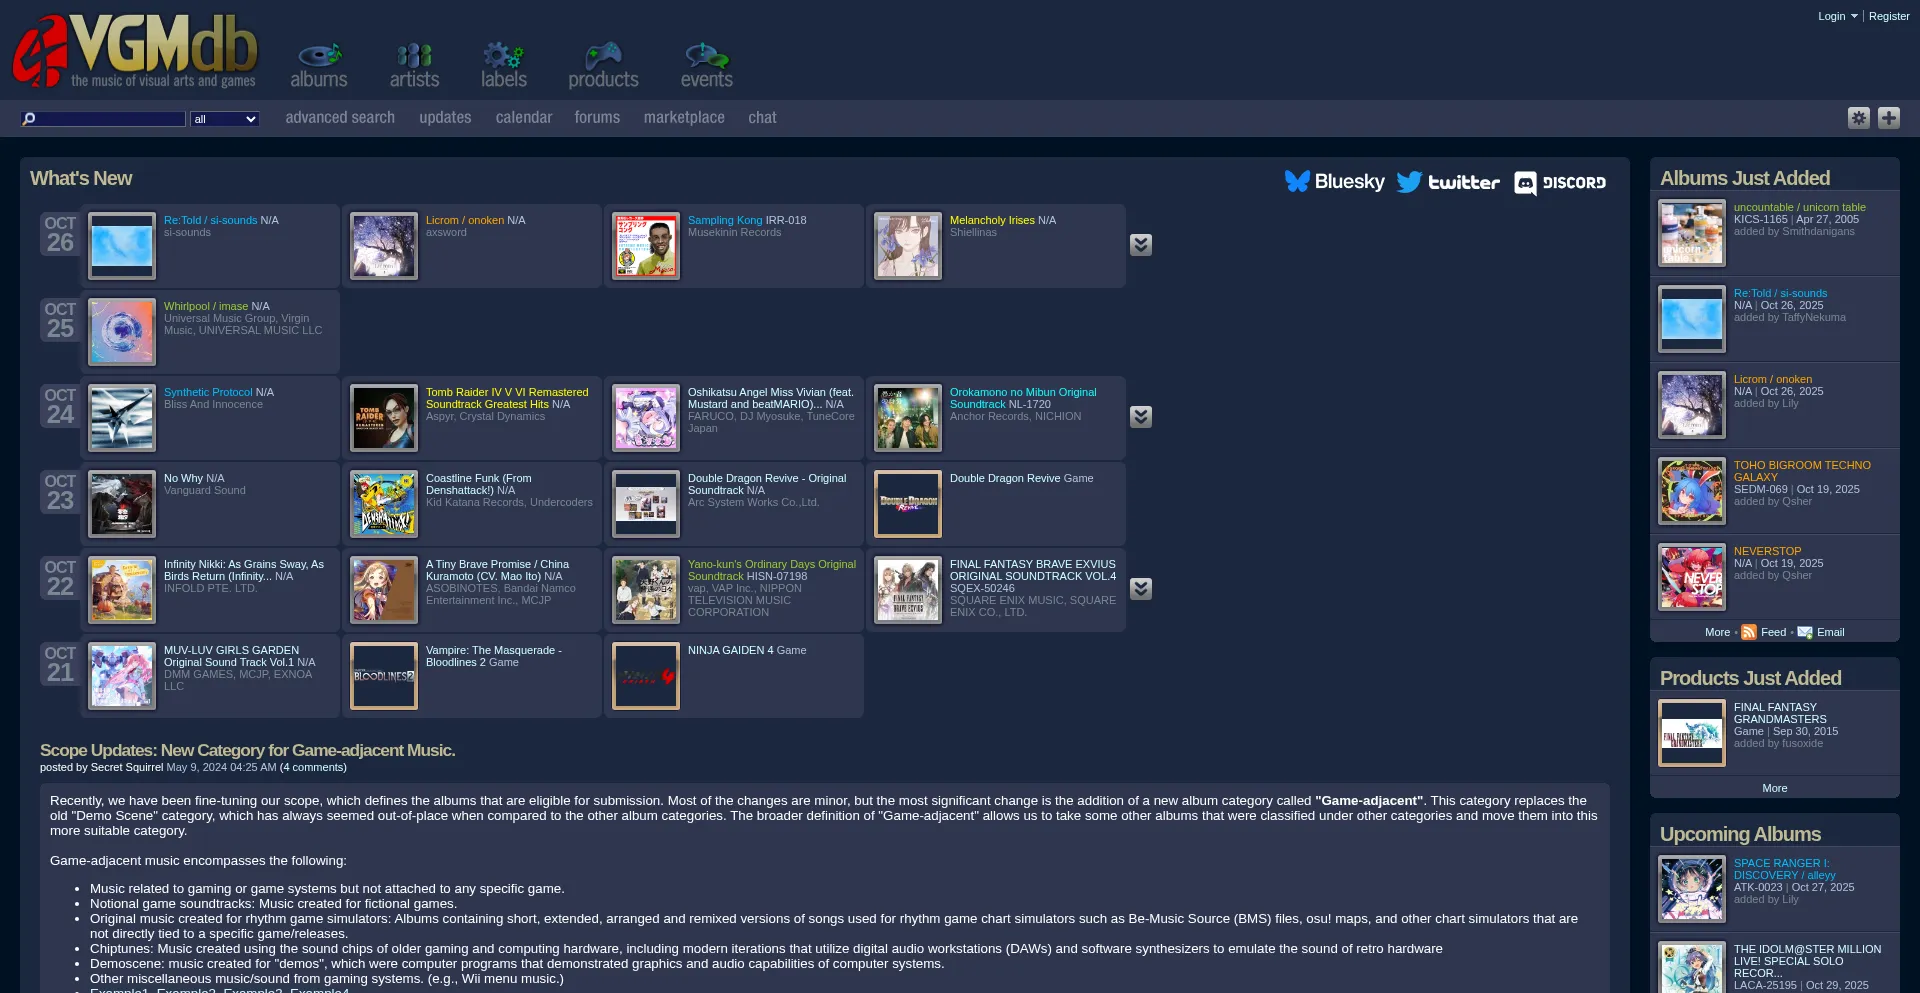This screenshot has width=1920, height=993.
Task: Go to the marketplace menu item
Action: click(684, 118)
